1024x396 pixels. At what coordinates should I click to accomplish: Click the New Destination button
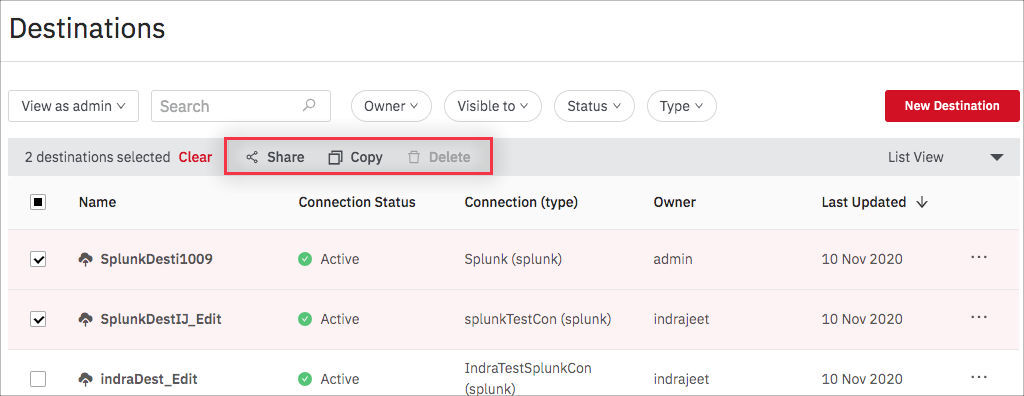pos(952,106)
